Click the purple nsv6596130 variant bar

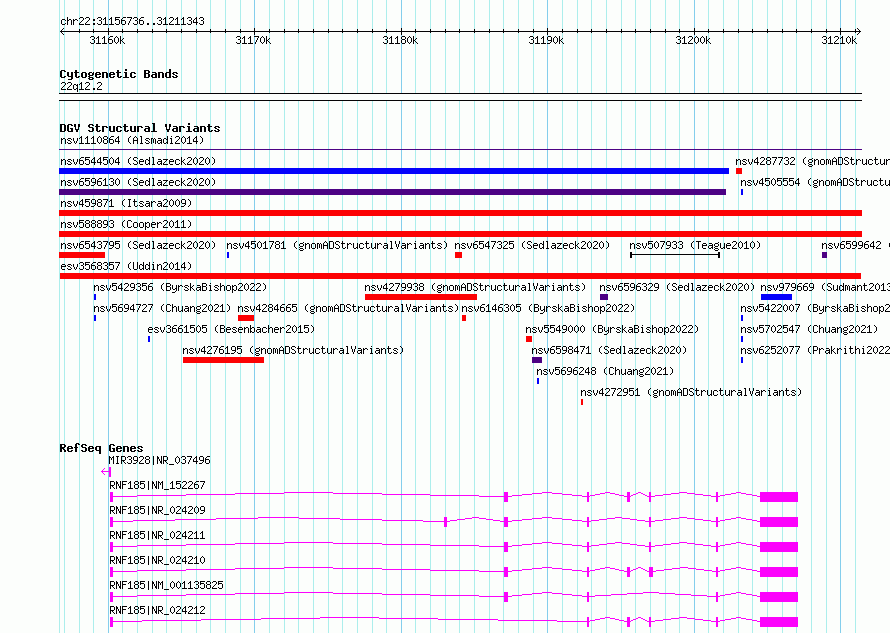point(392,192)
